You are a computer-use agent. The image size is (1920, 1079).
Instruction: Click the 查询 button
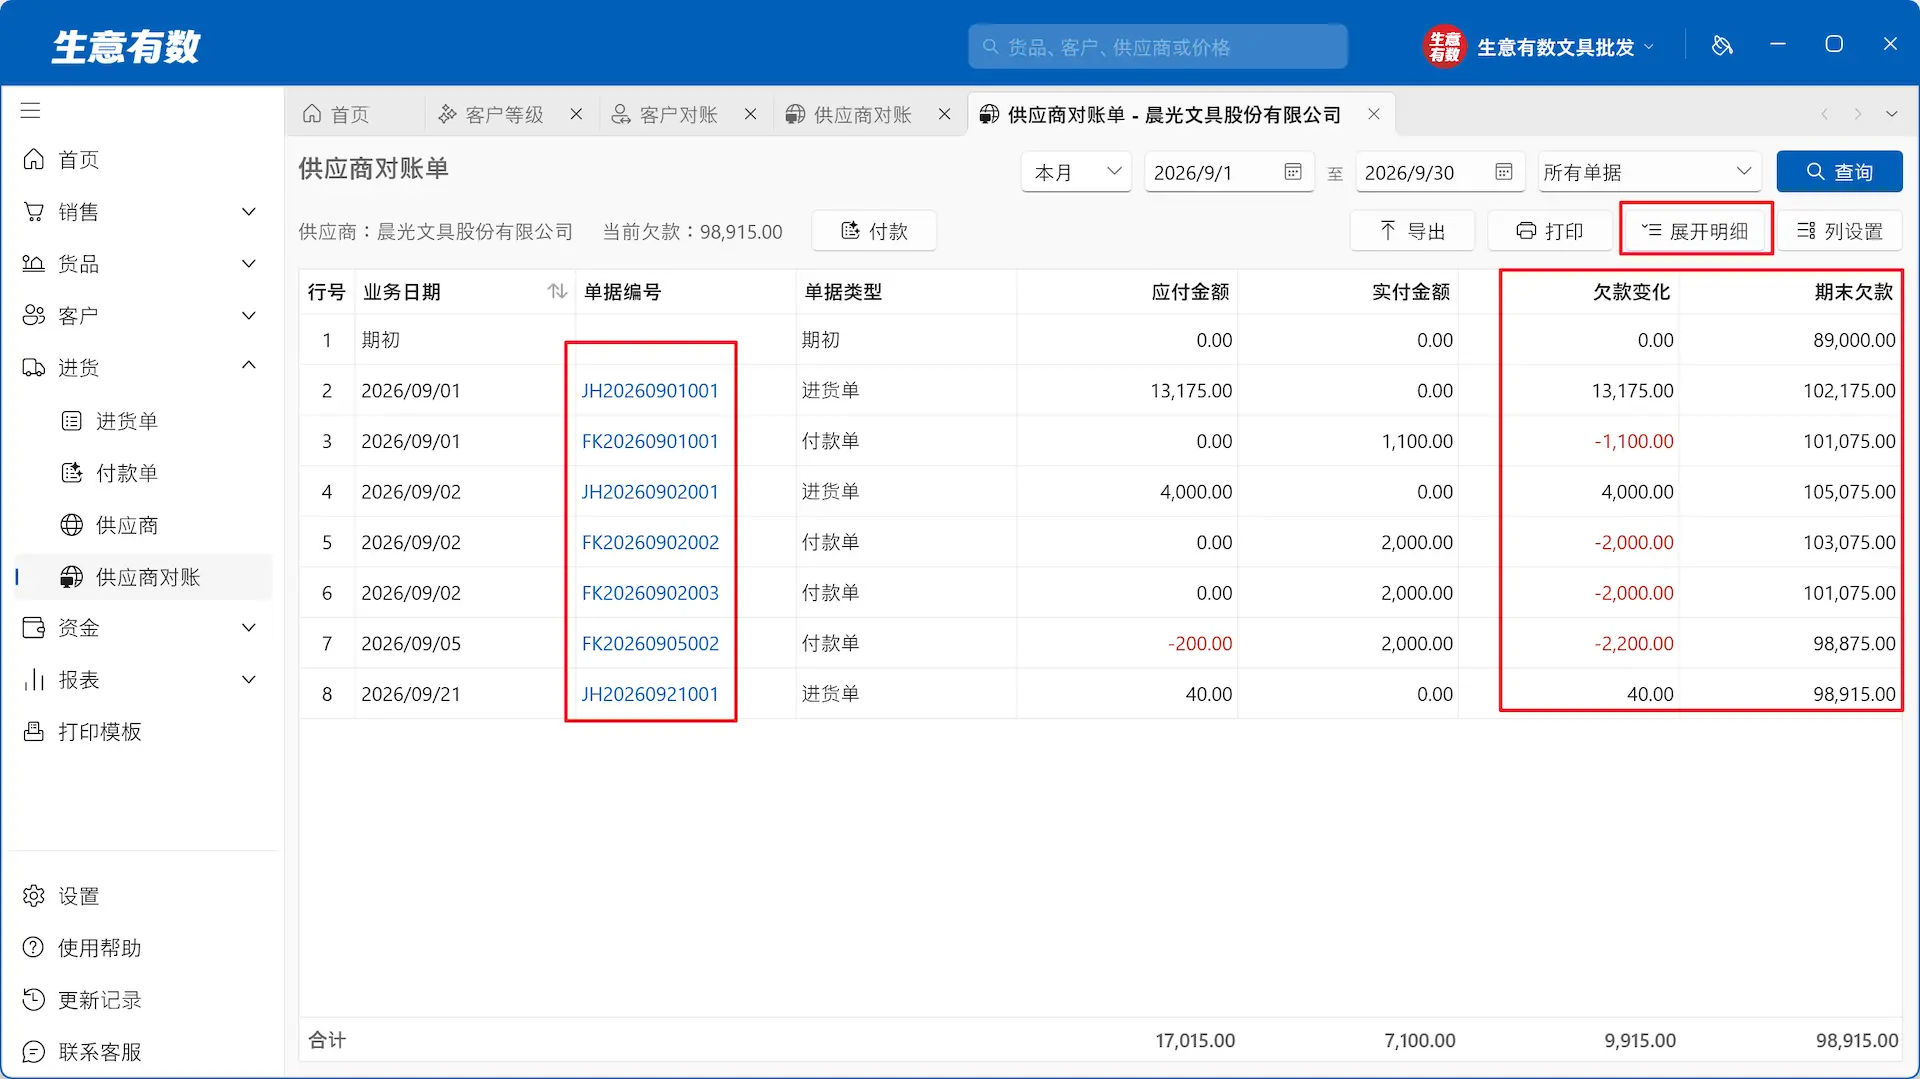pyautogui.click(x=1840, y=172)
